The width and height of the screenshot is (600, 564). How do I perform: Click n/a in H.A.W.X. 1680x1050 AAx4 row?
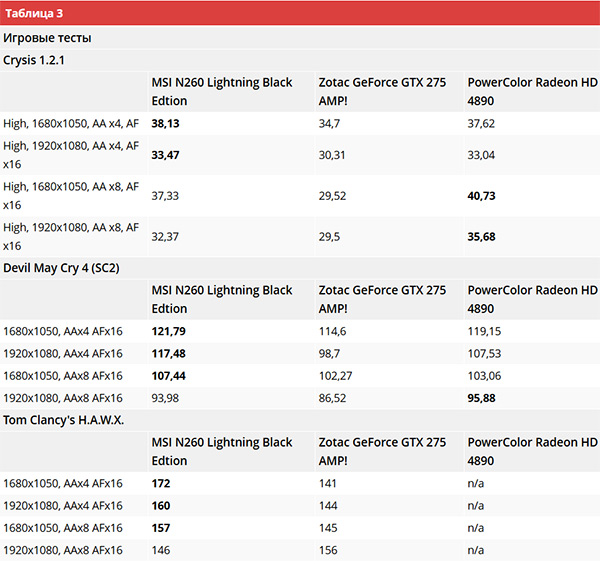(476, 483)
